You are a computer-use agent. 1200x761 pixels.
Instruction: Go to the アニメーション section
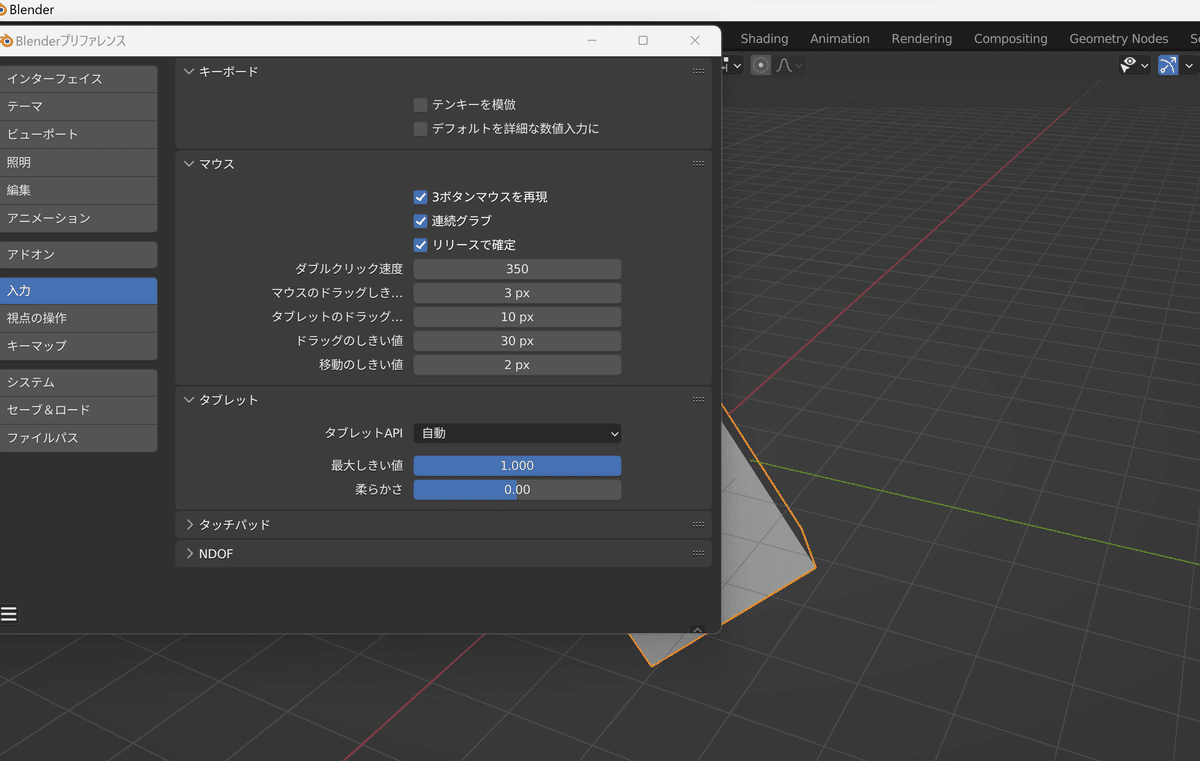[x=78, y=218]
